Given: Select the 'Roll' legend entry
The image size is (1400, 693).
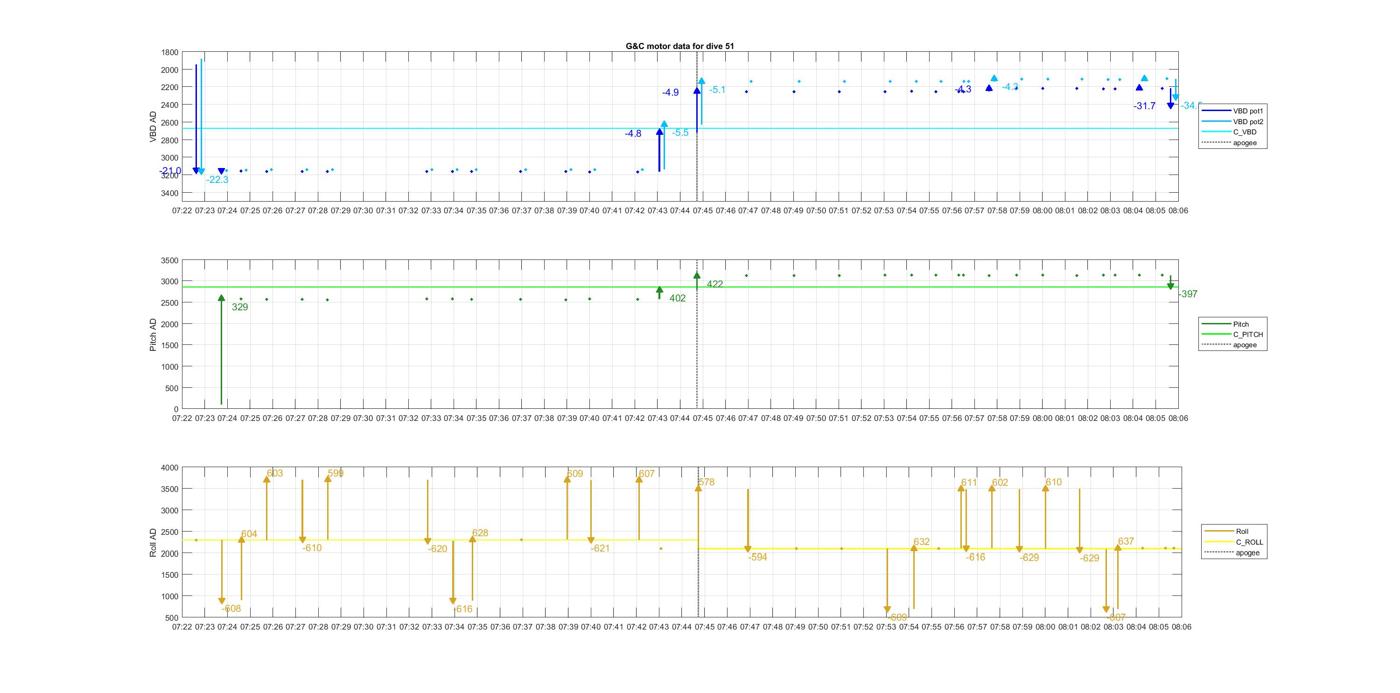Looking at the screenshot, I should (1243, 531).
